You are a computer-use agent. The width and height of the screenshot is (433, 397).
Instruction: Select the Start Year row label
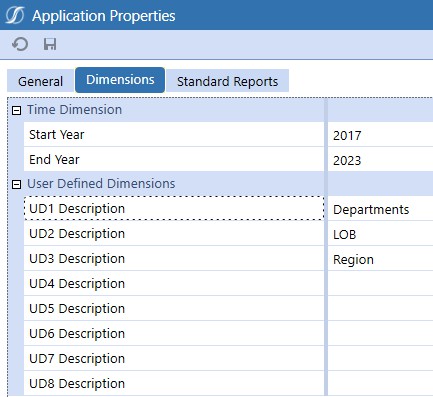pos(174,135)
